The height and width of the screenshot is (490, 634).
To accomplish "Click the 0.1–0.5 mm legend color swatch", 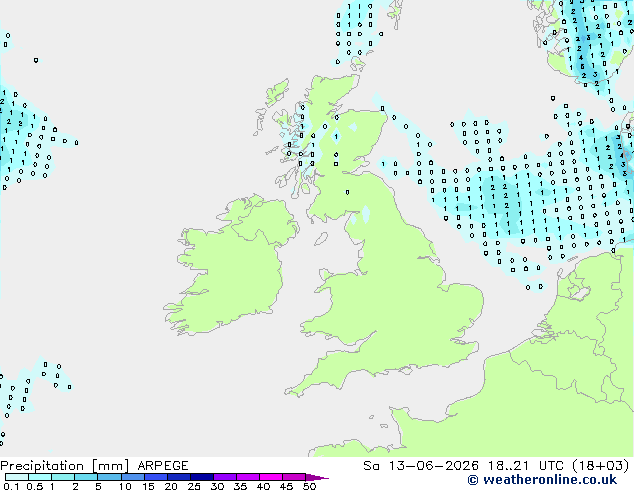I will (x=17, y=477).
